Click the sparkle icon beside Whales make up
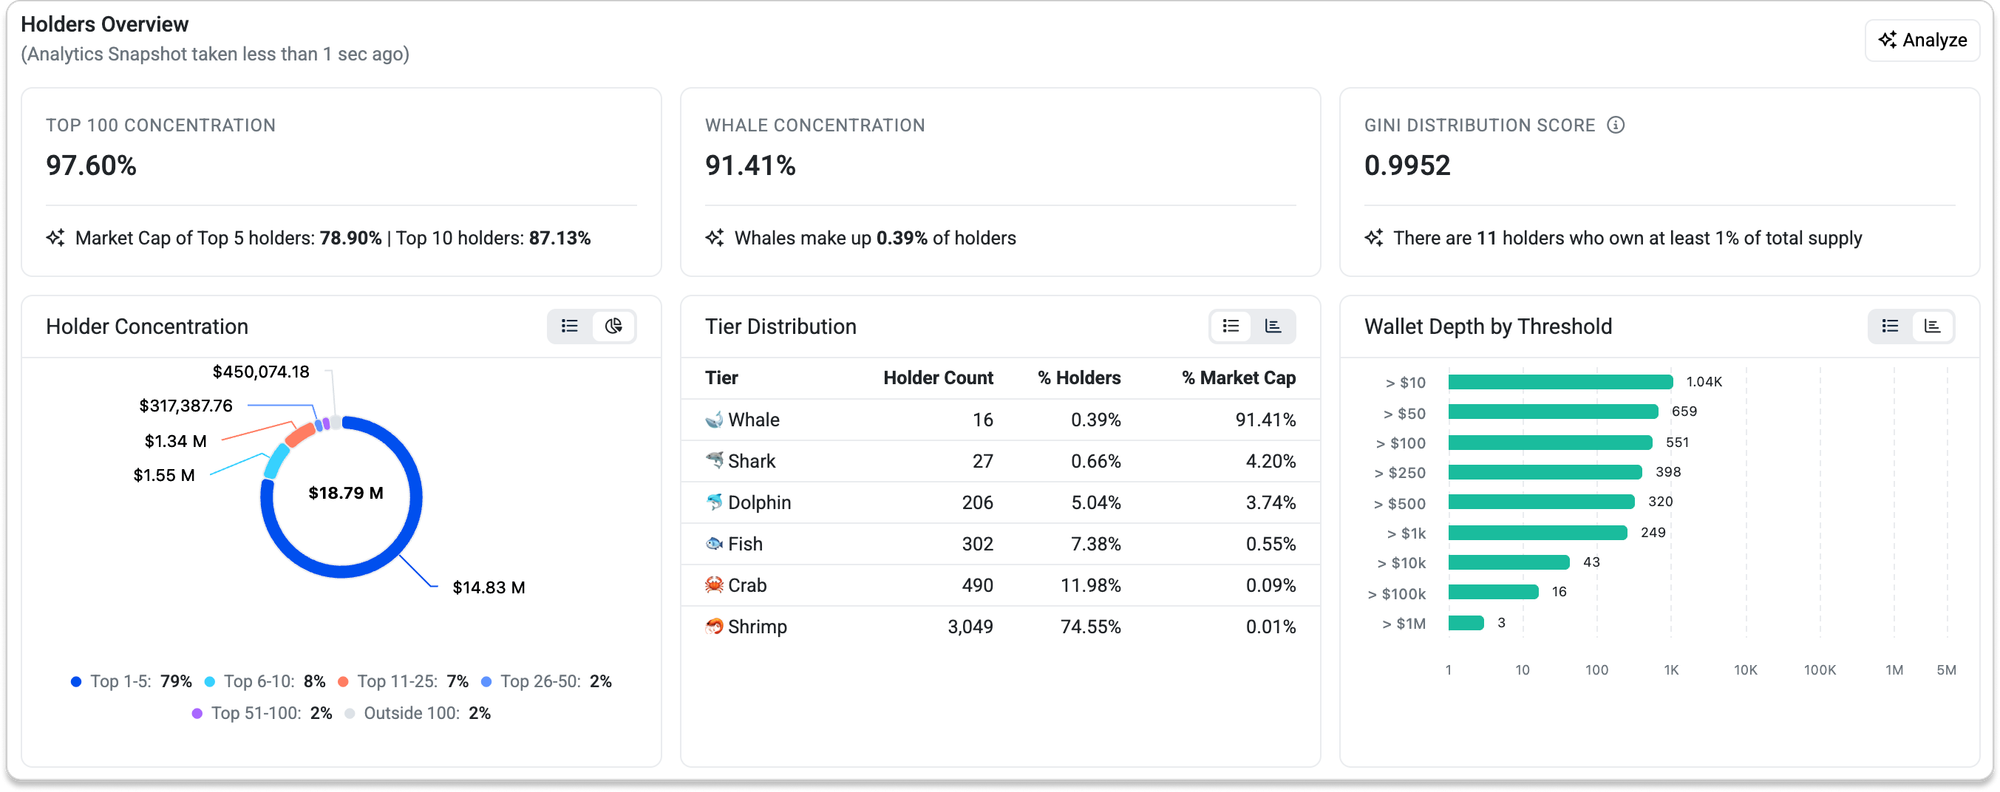Image resolution: width=2000 pixels, height=792 pixels. coord(715,238)
